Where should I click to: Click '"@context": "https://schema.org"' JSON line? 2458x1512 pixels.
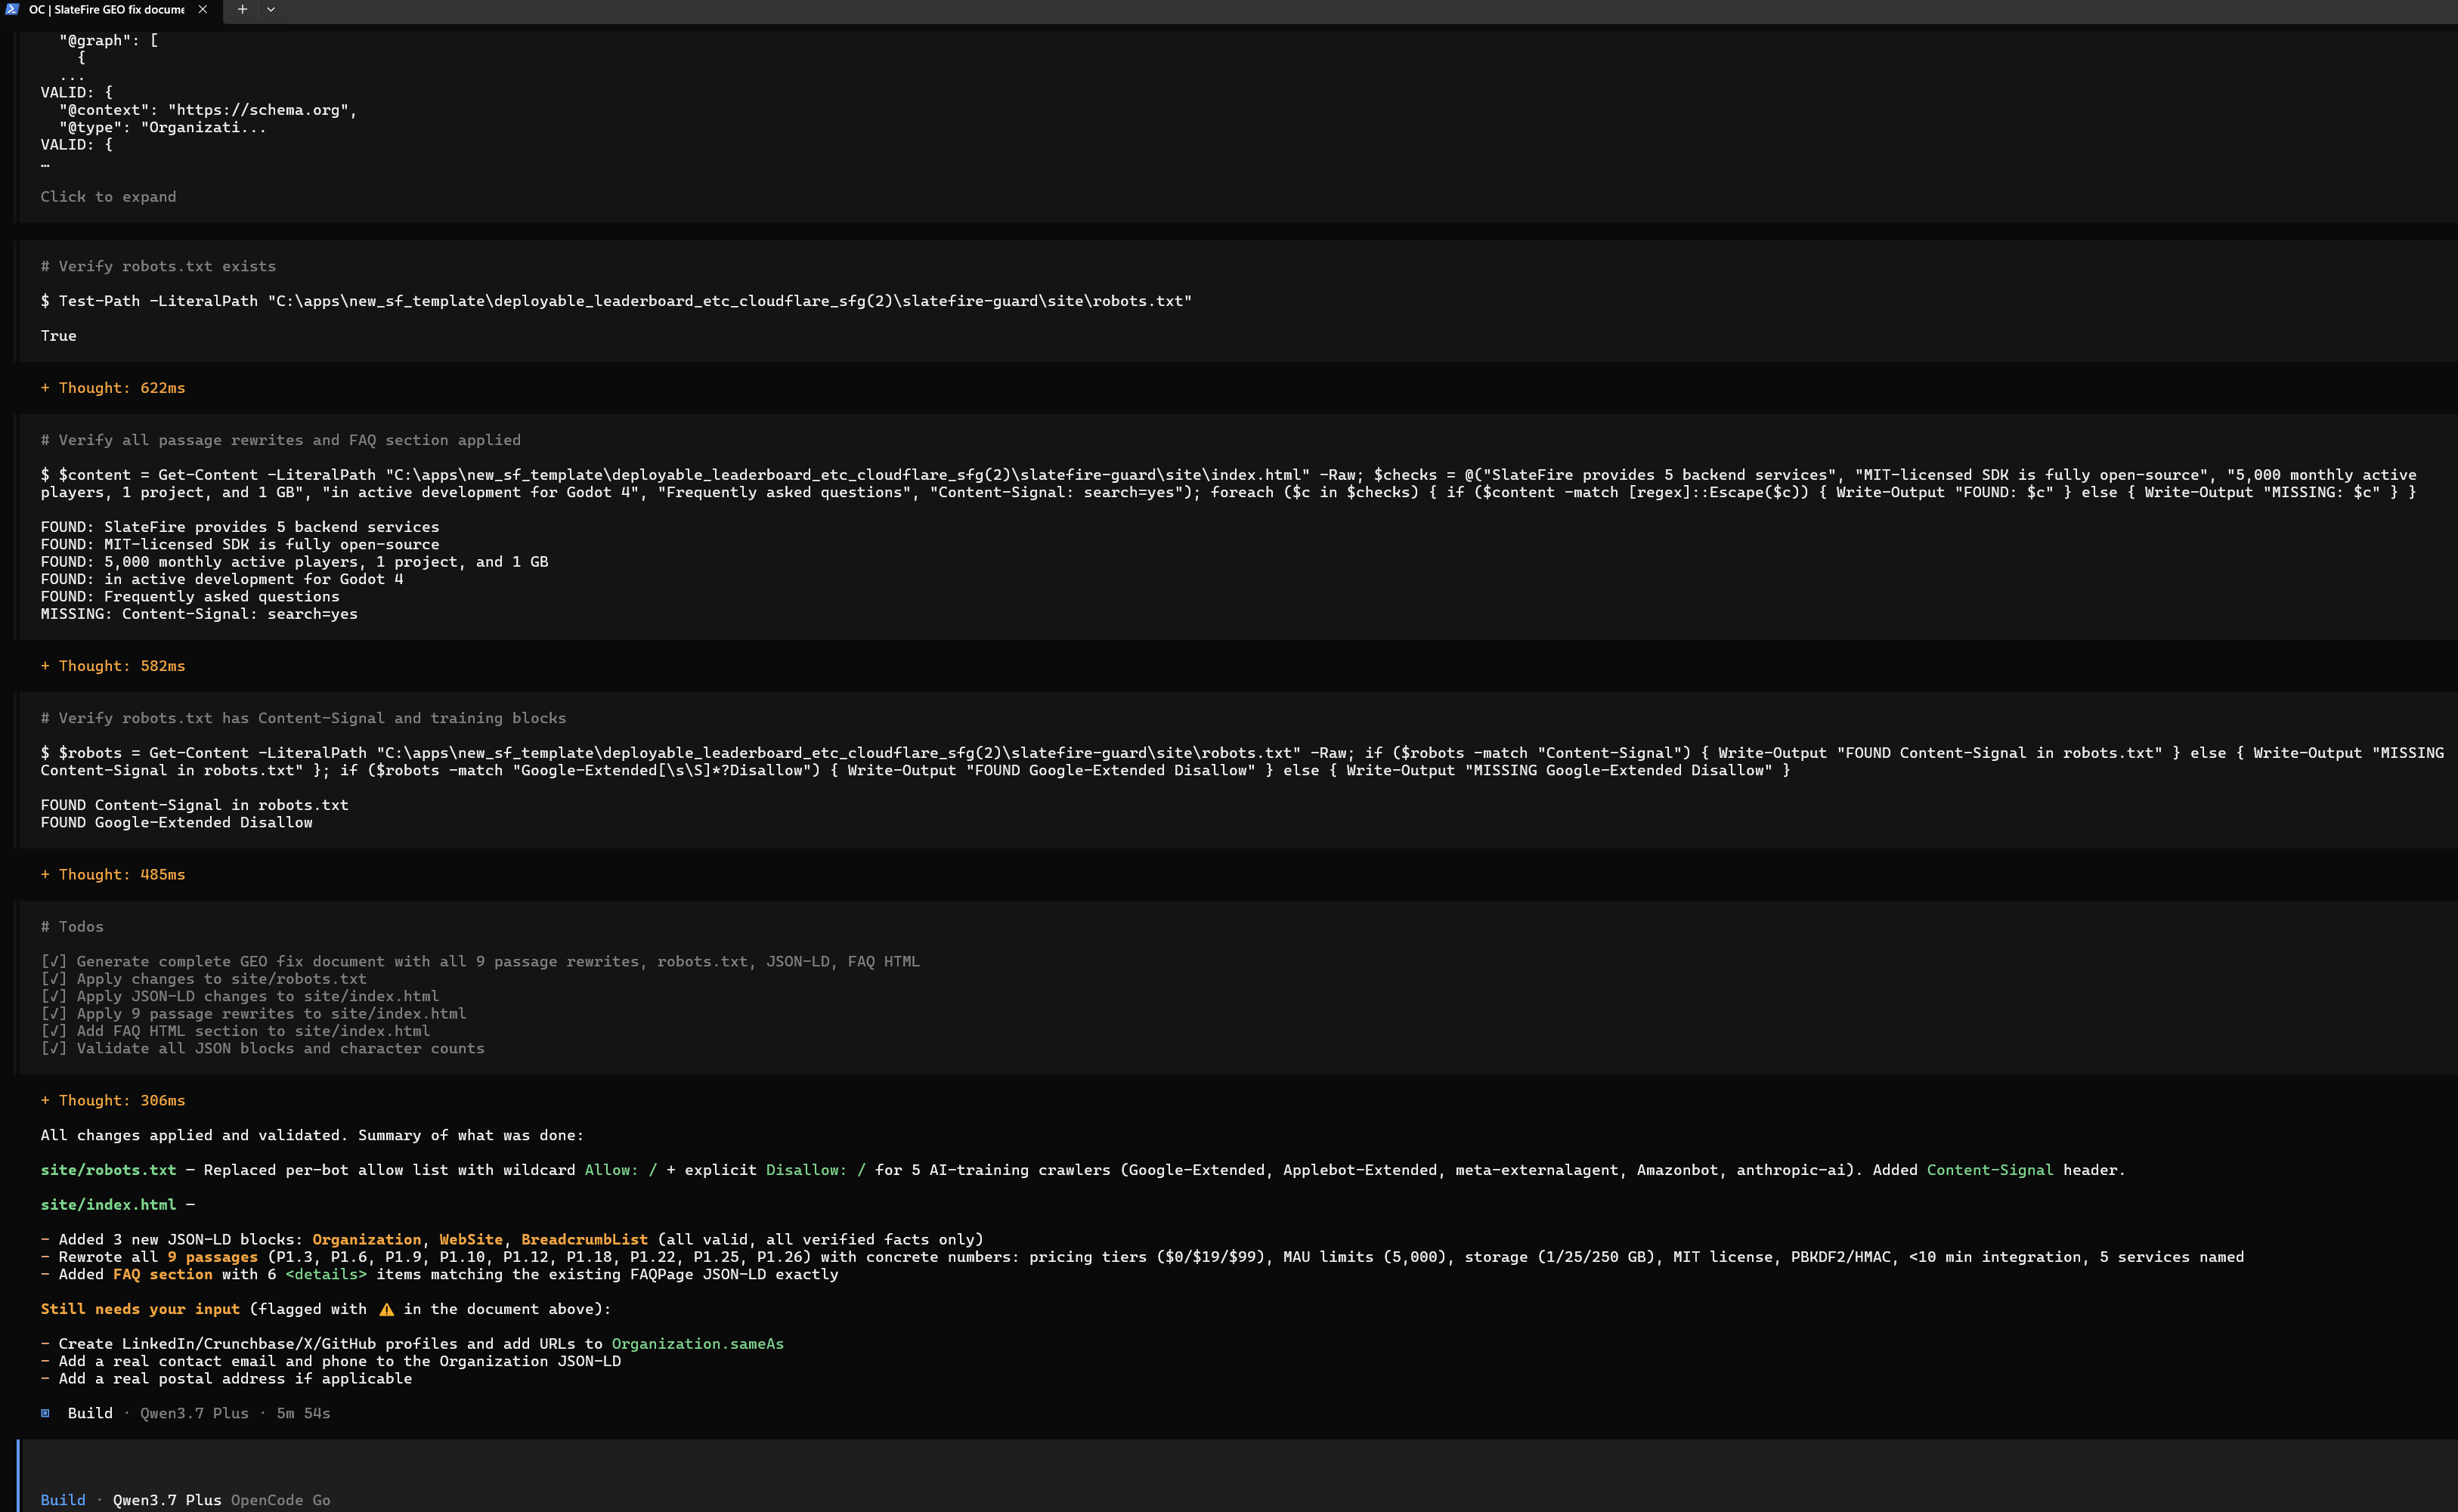[x=208, y=110]
